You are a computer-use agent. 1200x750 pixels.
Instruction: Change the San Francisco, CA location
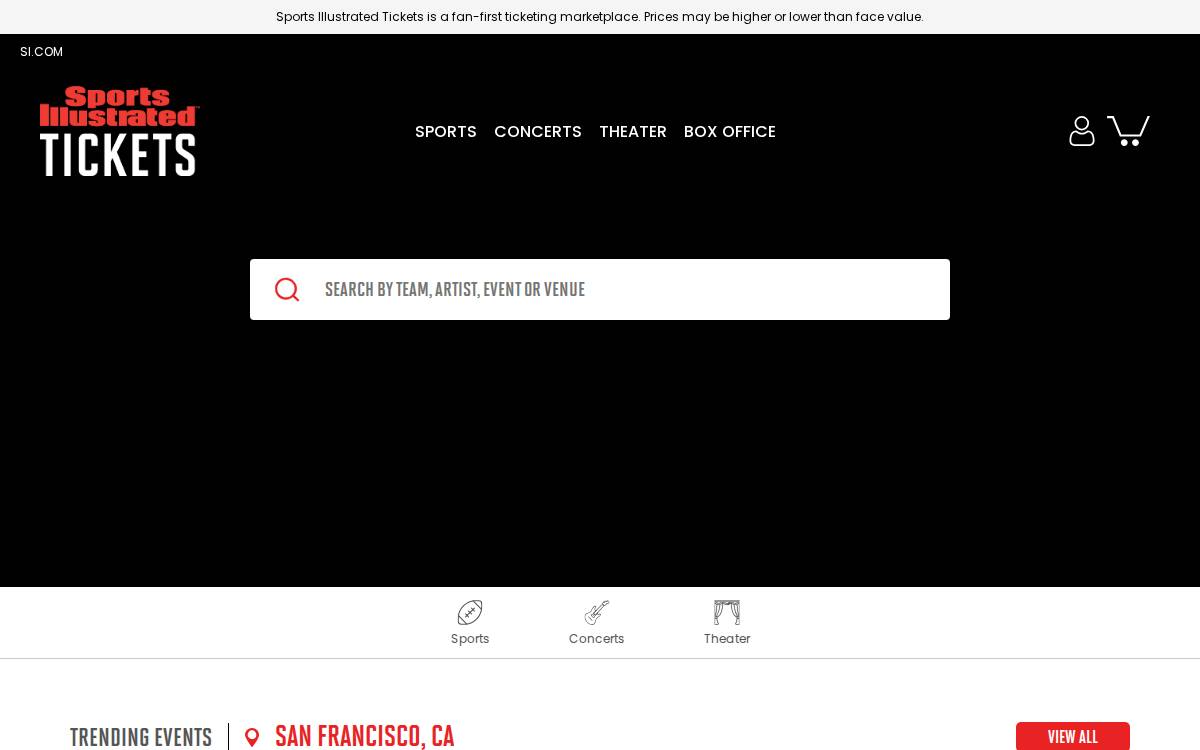coord(365,737)
